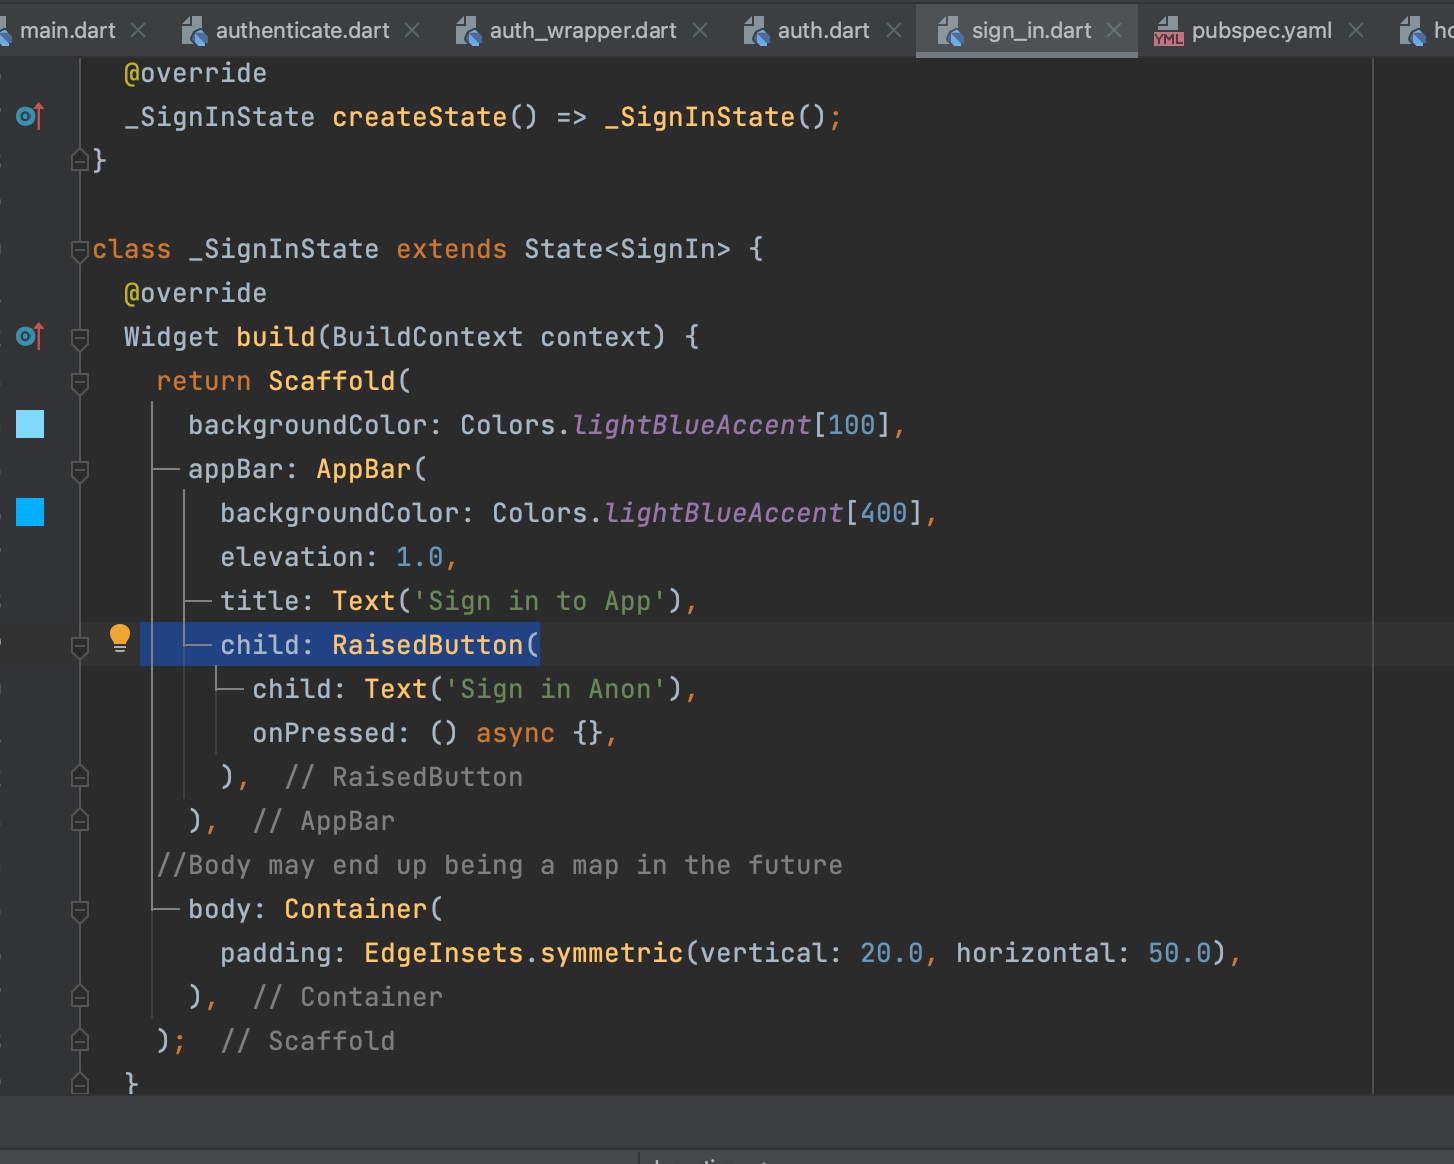Viewport: 1454px width, 1164px height.
Task: Click the override gutter icon beside createState
Action: tap(30, 116)
